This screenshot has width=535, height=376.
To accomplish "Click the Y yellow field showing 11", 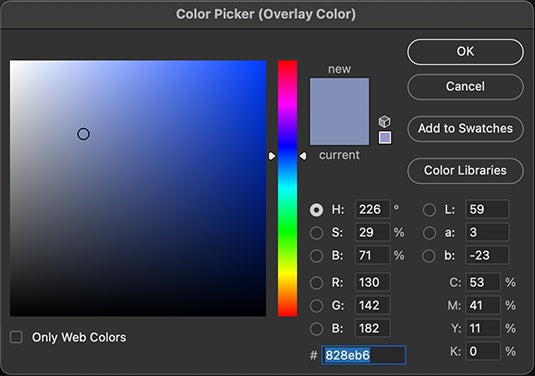I will click(x=483, y=328).
